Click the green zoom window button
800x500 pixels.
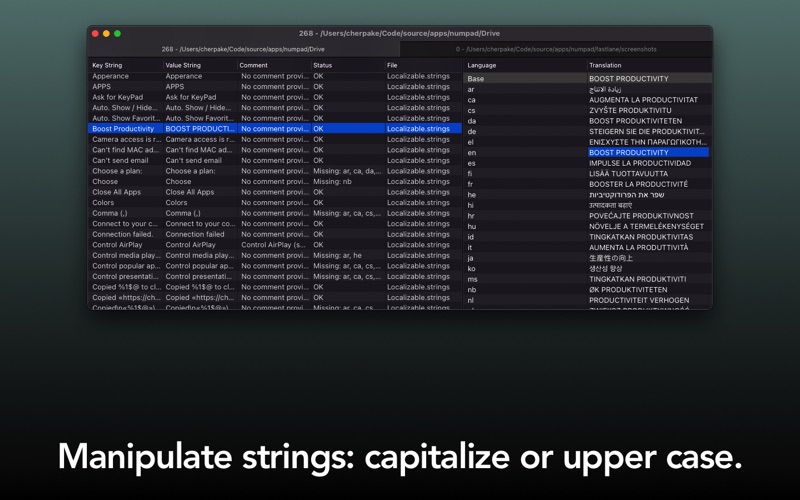point(117,34)
